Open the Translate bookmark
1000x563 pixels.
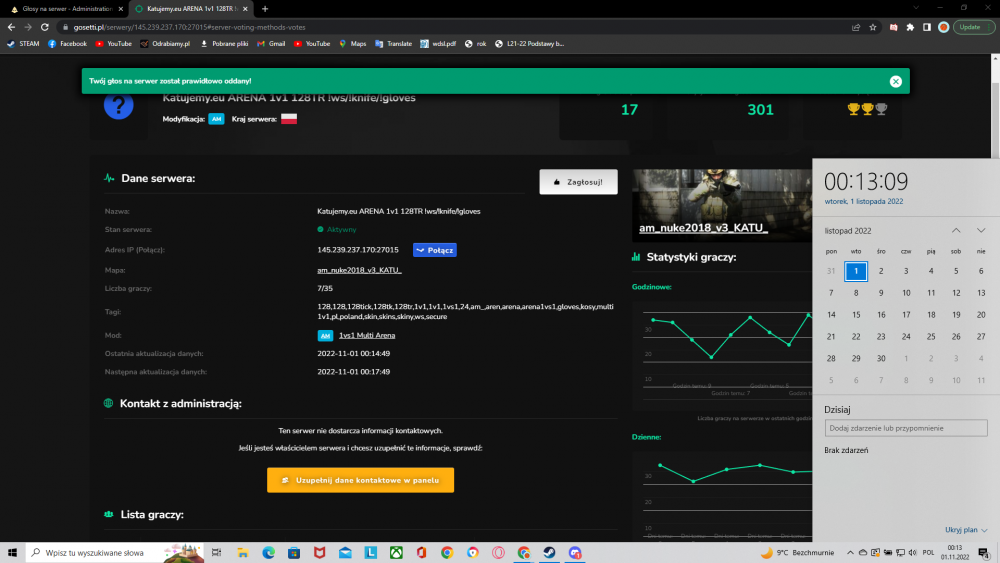pos(393,44)
